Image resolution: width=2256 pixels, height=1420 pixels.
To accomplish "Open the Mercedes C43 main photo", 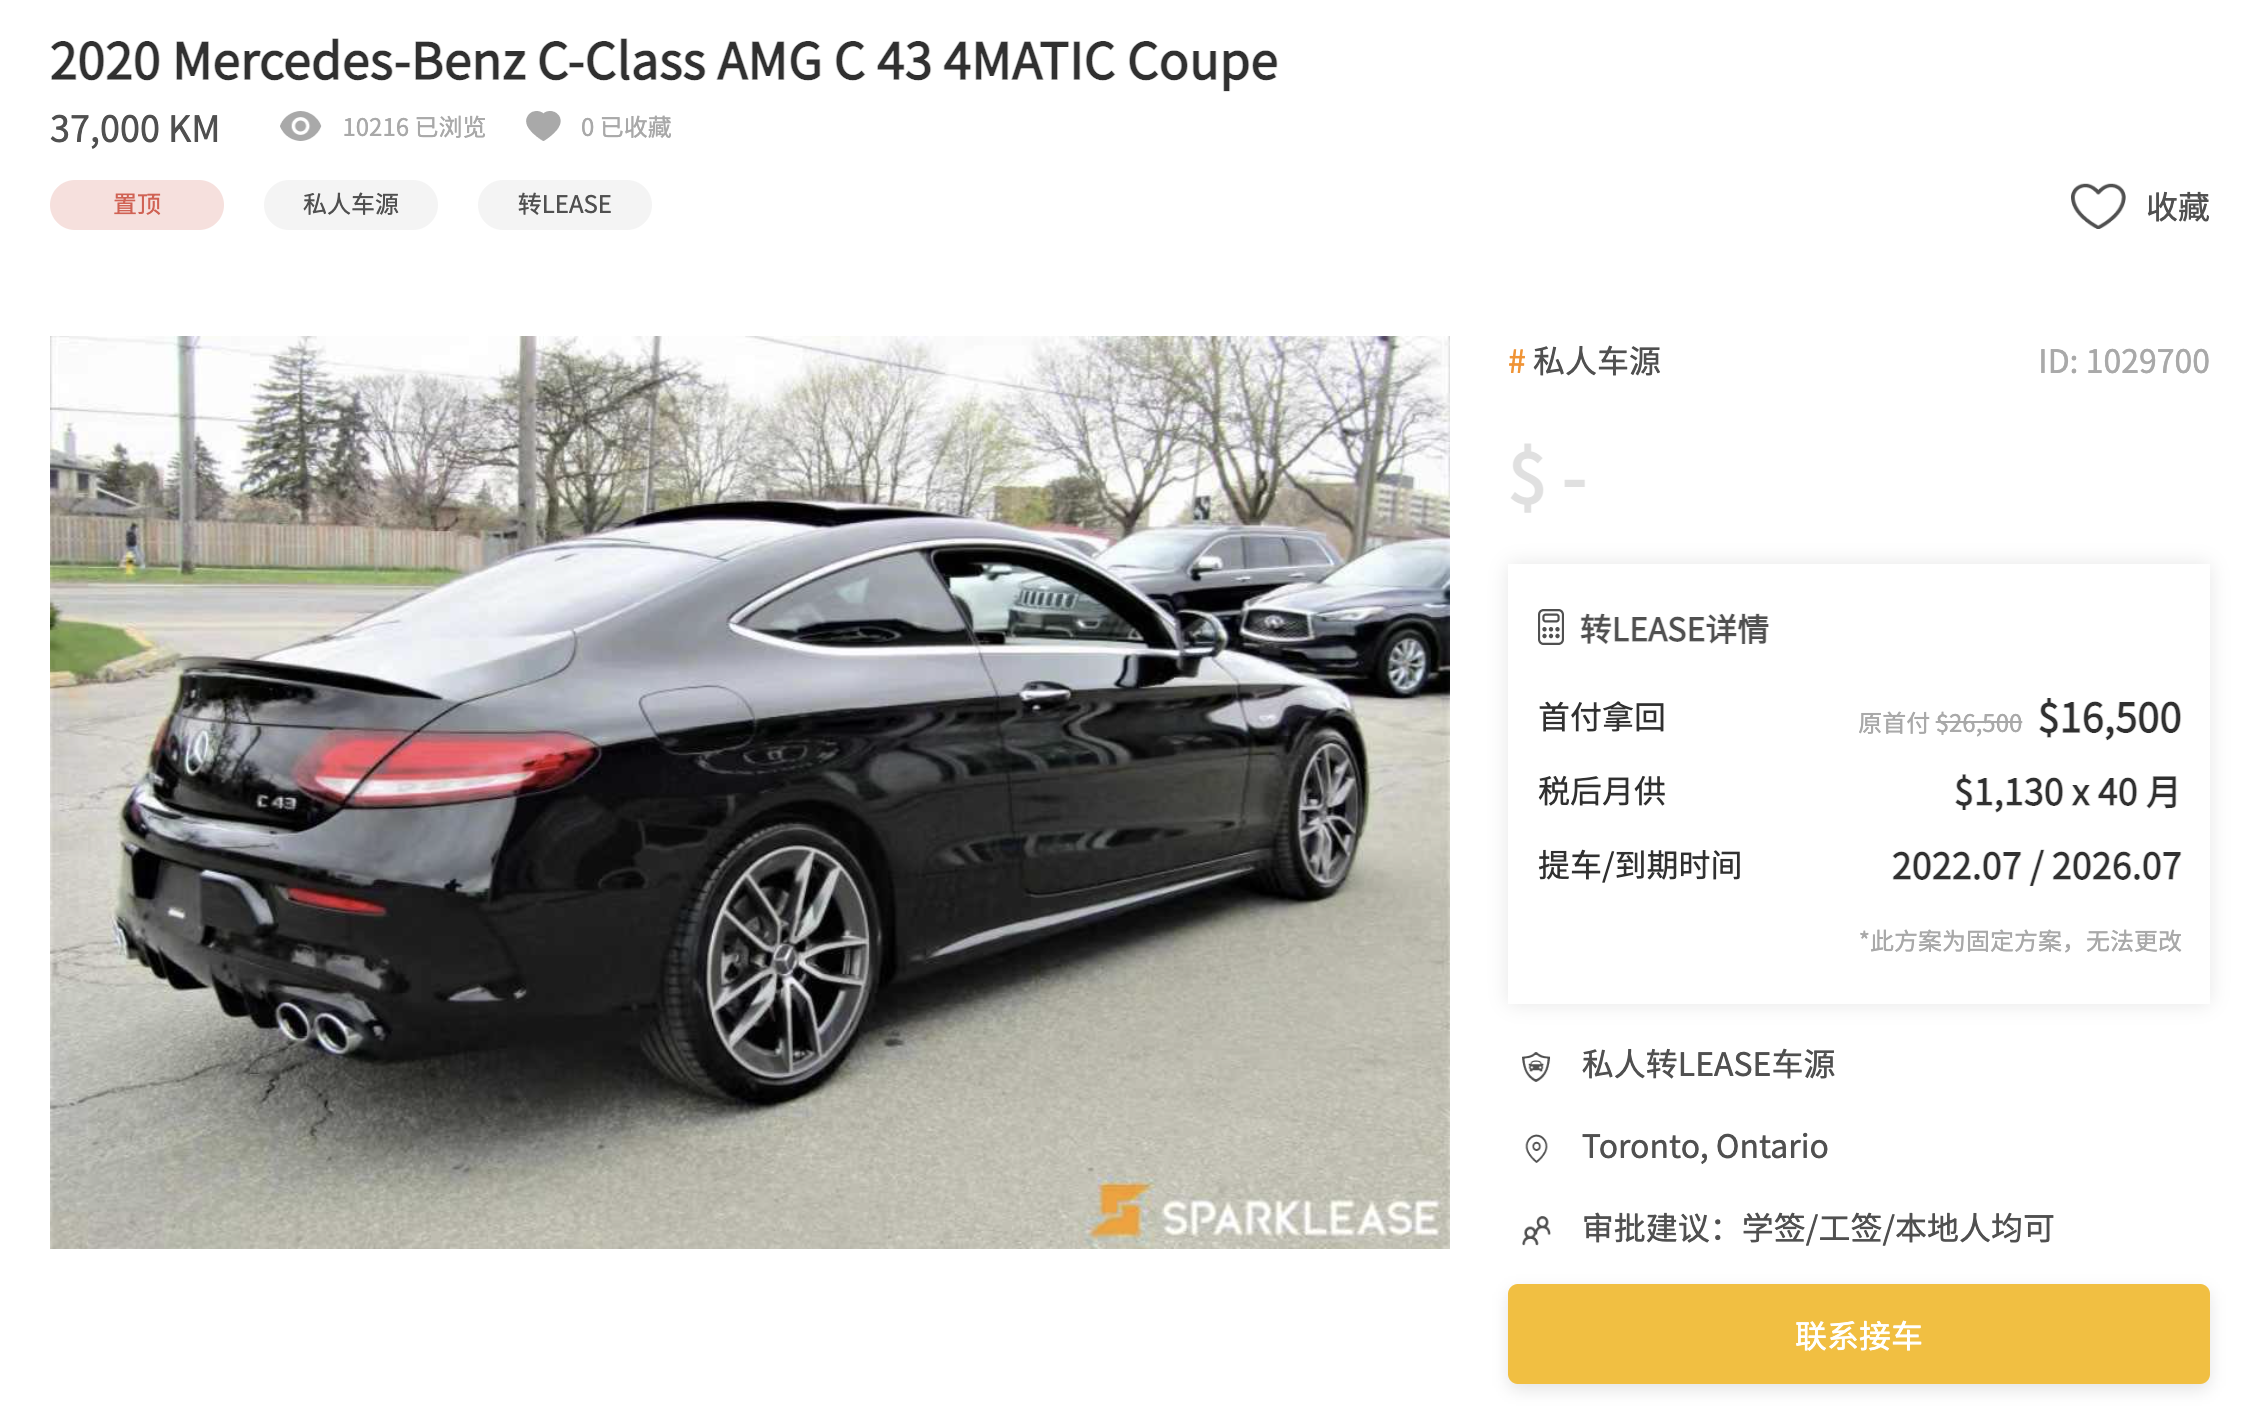I will click(x=750, y=792).
